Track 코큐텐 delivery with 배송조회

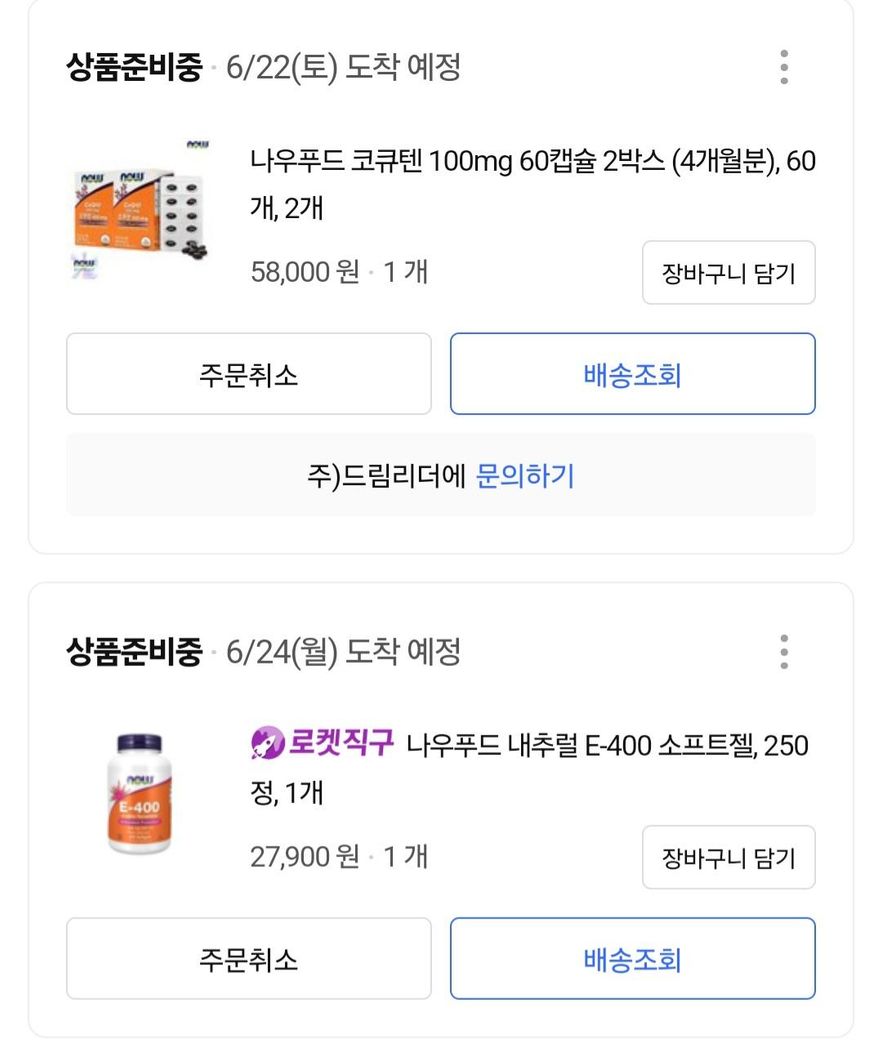tap(632, 374)
